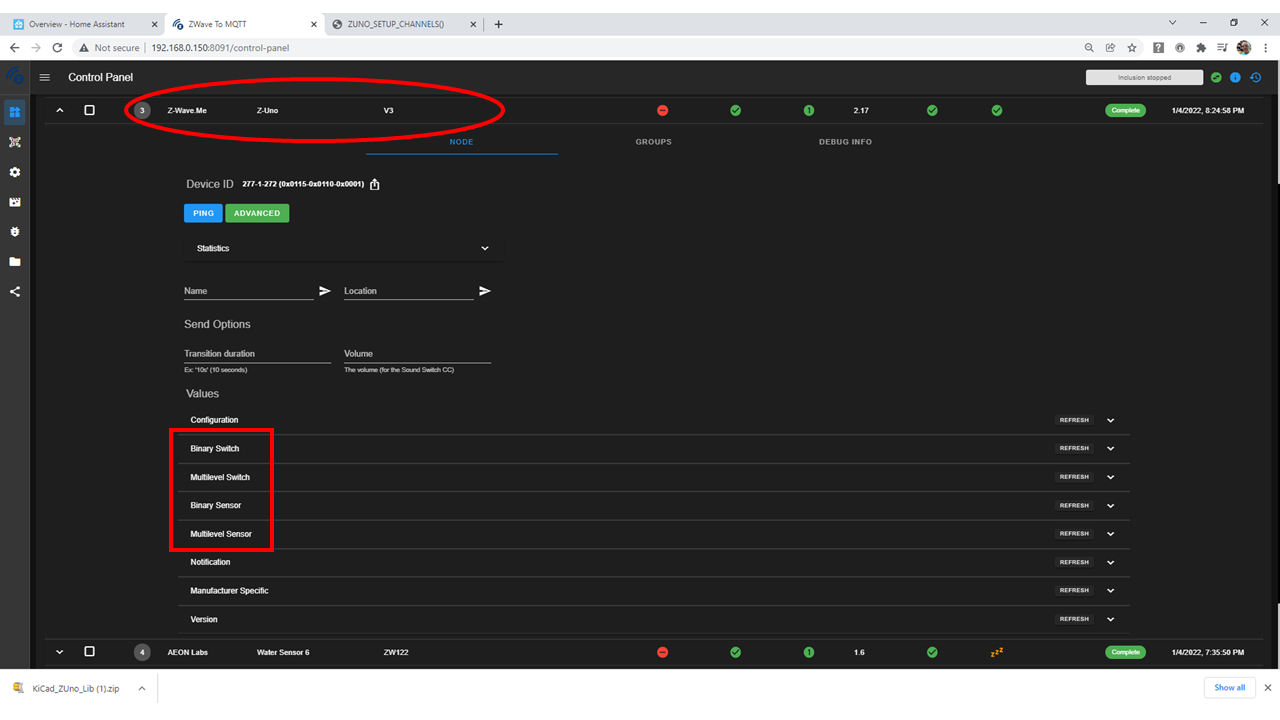Refresh the Multilevel Sensor values

1073,533
